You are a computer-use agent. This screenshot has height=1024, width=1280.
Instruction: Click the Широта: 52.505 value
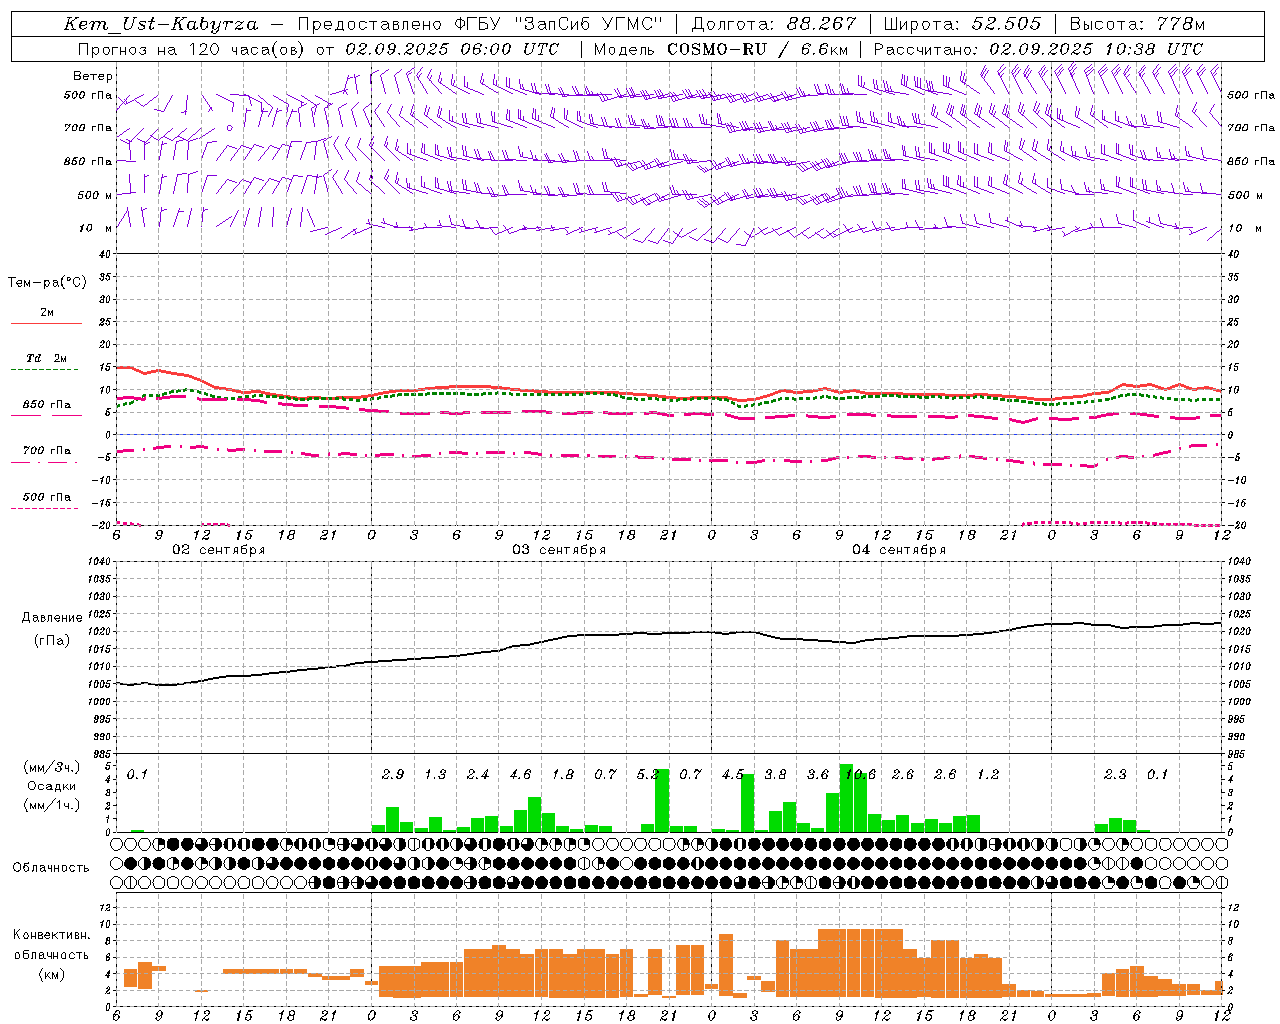tap(963, 24)
